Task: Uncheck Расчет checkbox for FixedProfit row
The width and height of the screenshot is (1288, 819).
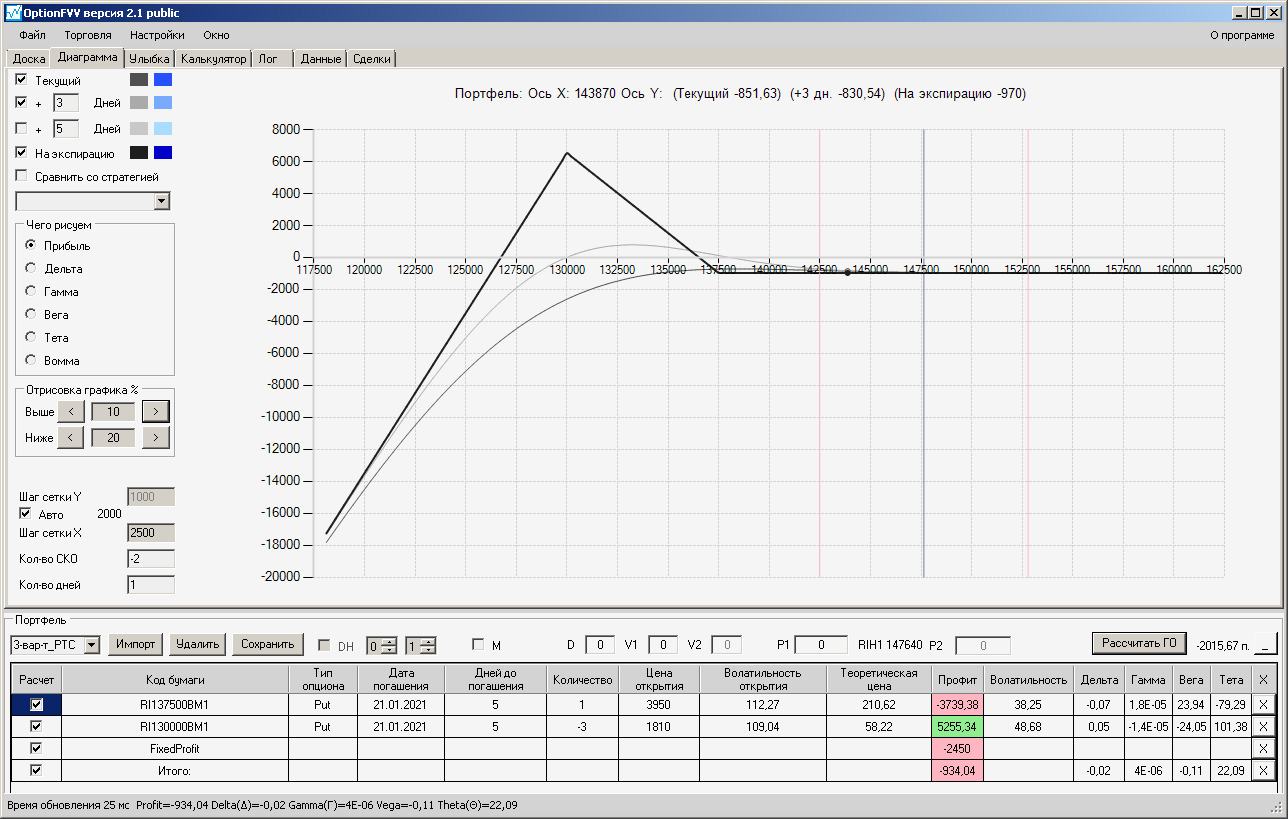Action: (37, 748)
